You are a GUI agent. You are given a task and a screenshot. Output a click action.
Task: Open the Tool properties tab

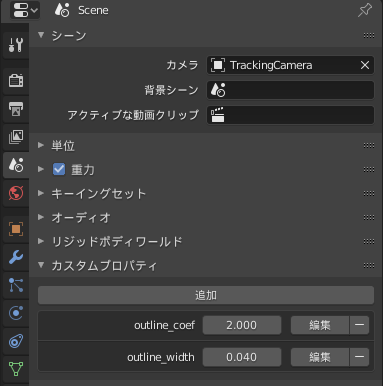[16, 45]
